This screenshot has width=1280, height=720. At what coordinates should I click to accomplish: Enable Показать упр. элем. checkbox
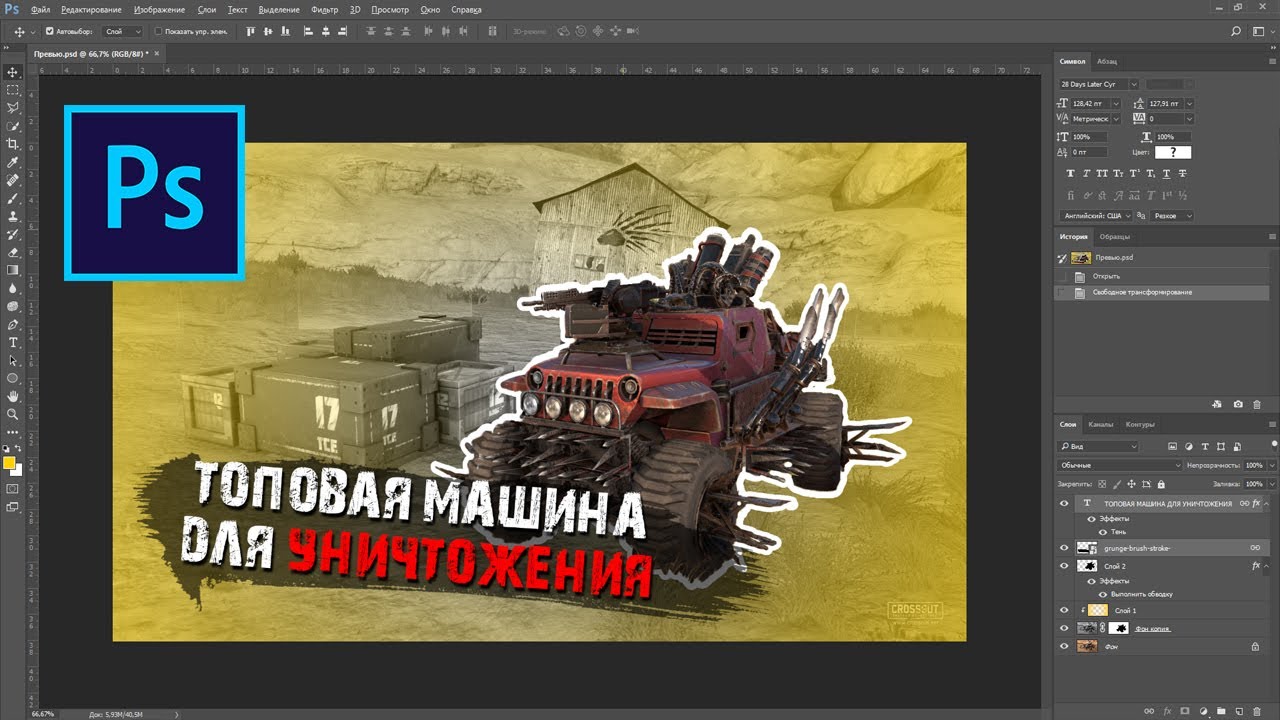[158, 31]
